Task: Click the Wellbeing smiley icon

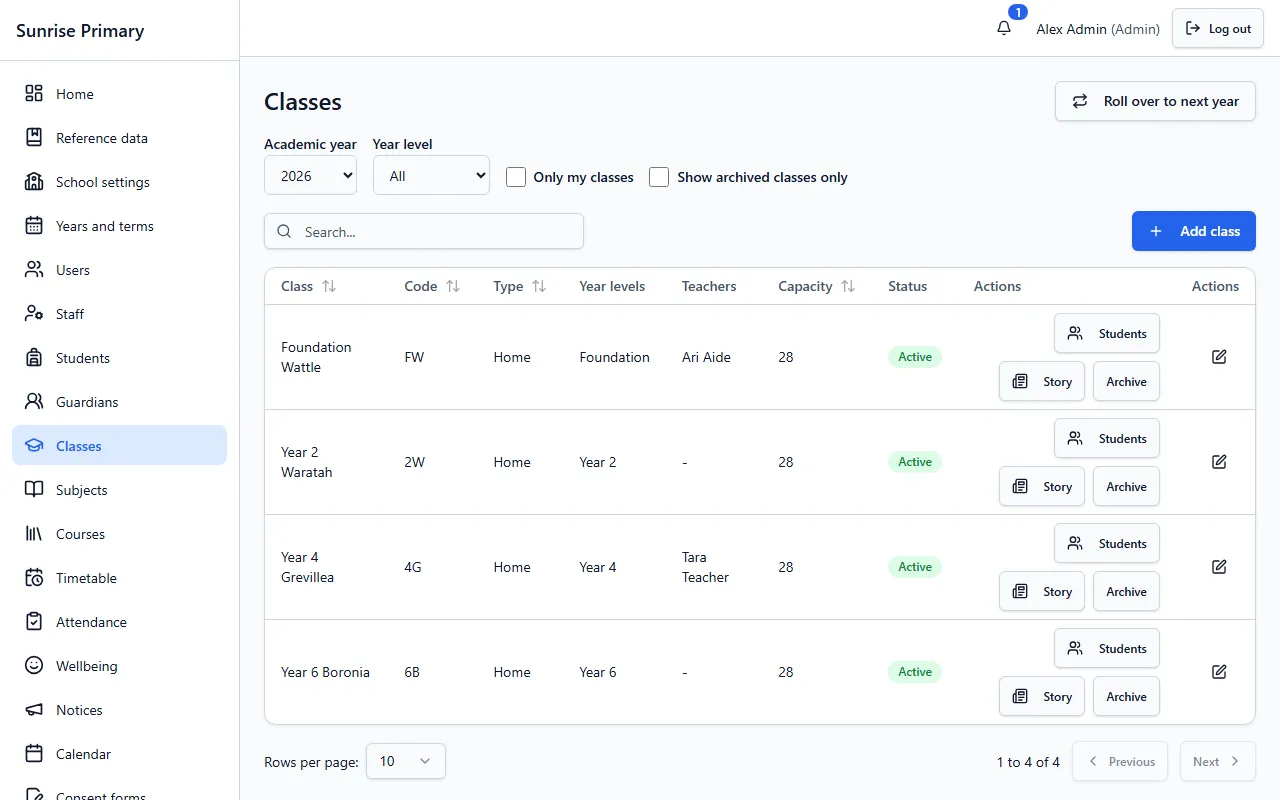Action: coord(34,665)
